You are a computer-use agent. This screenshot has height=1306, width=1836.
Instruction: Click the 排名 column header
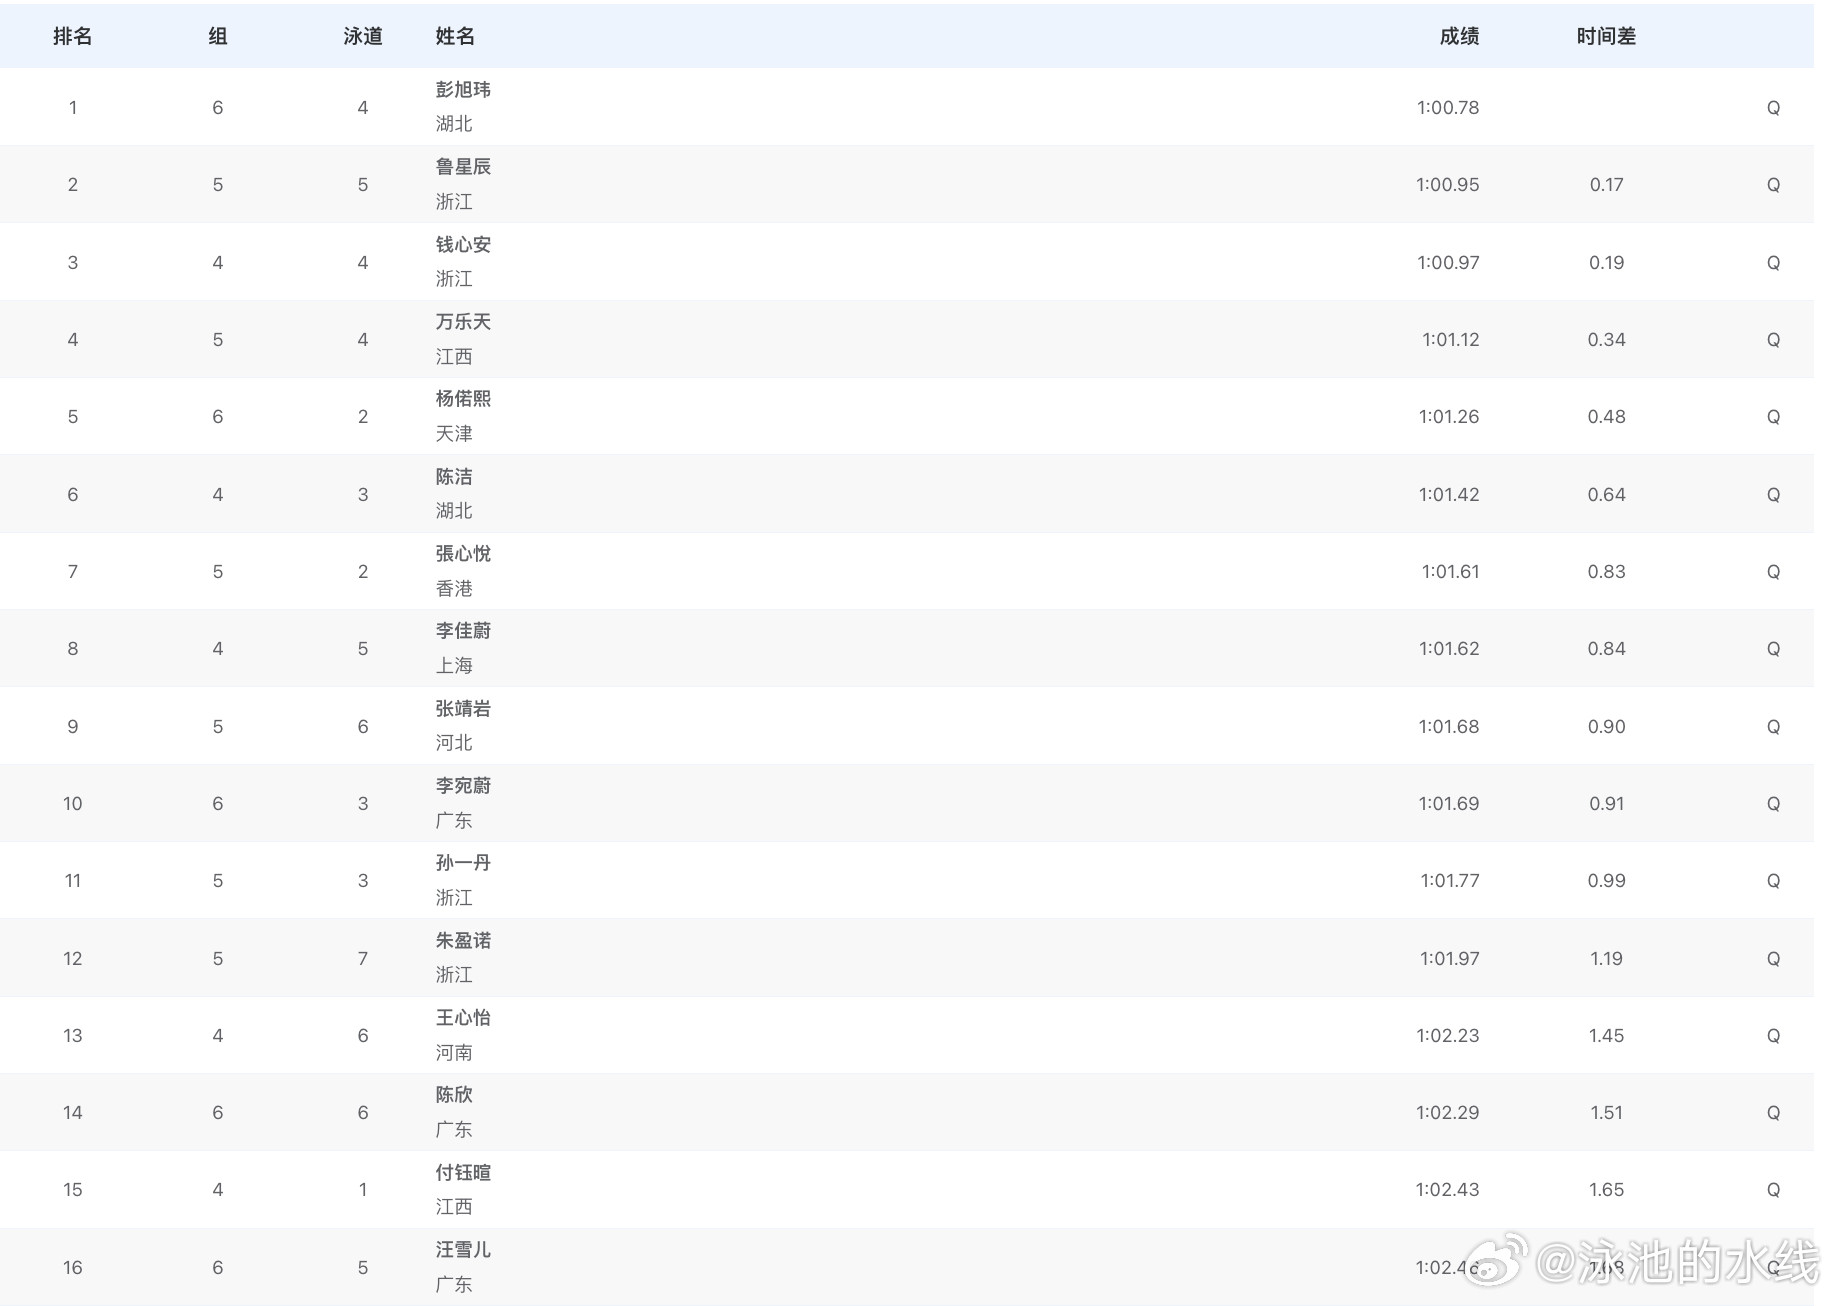tap(72, 36)
